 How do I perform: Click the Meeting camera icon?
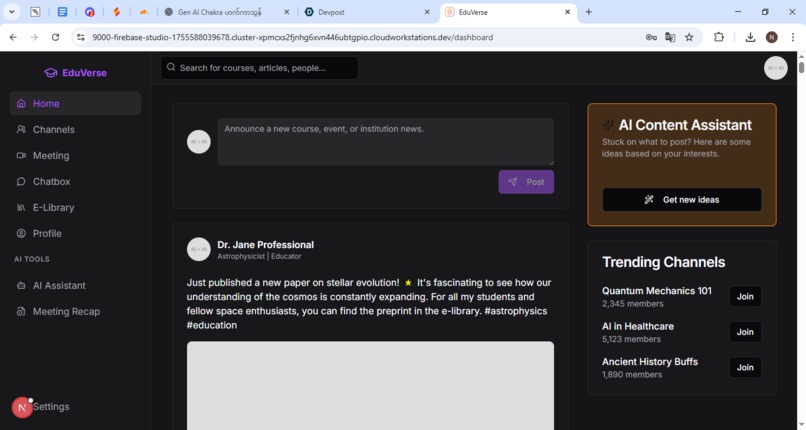(x=21, y=155)
